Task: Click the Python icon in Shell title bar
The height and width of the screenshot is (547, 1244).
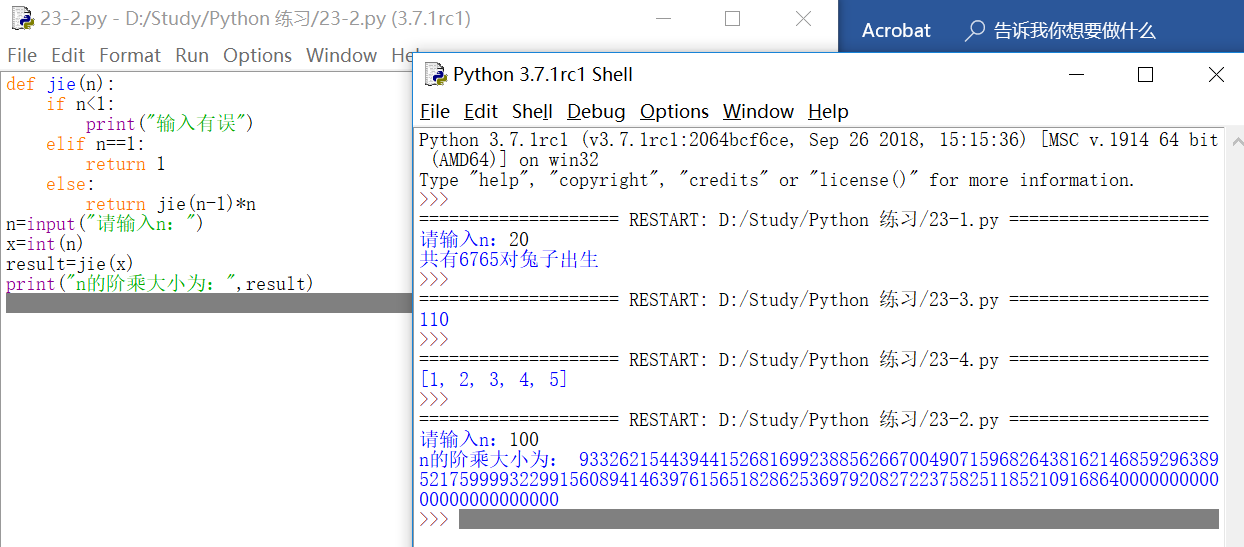Action: [435, 74]
